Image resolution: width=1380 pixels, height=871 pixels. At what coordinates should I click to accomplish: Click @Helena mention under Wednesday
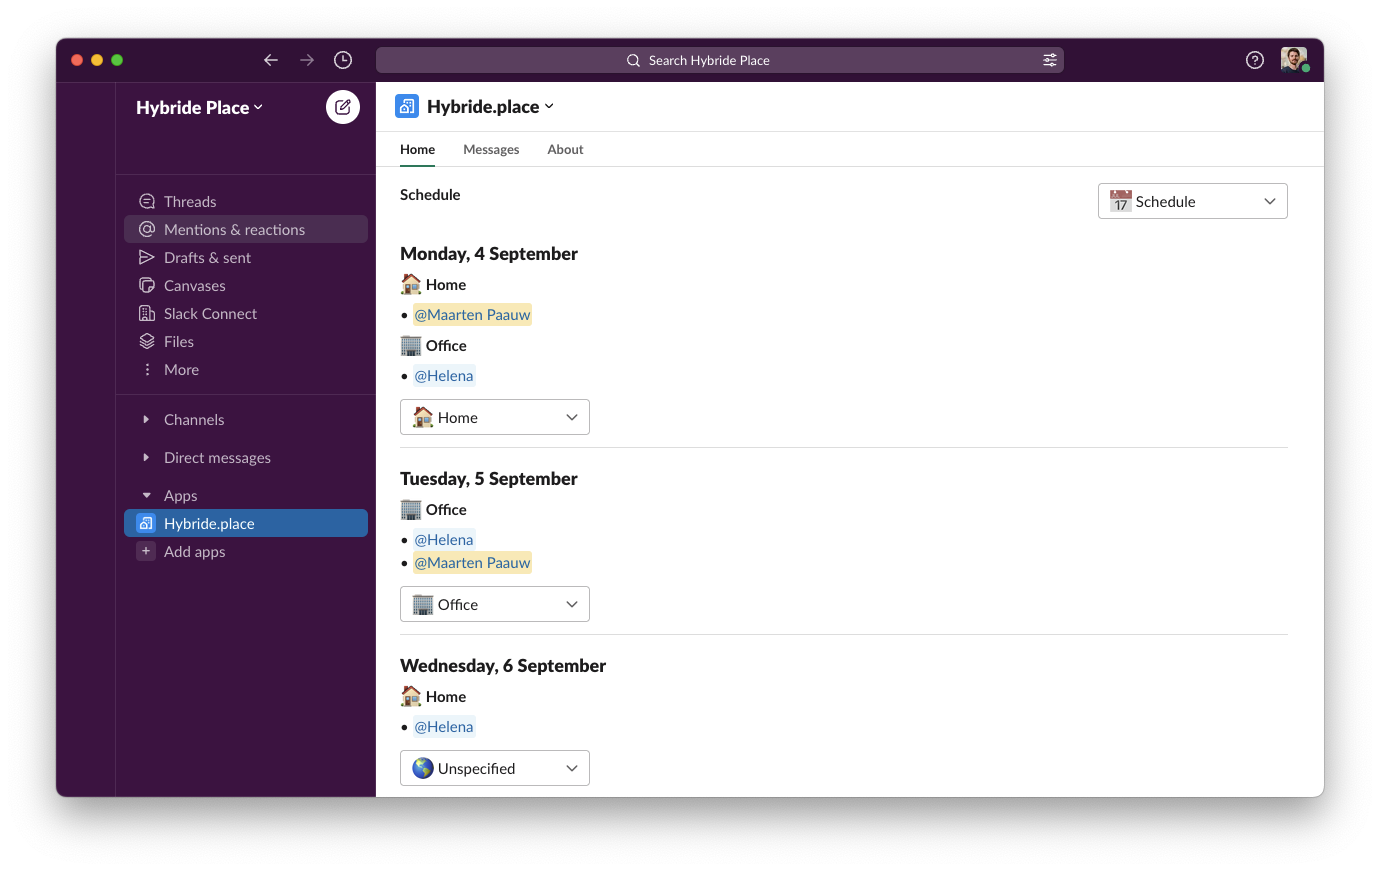(x=444, y=726)
